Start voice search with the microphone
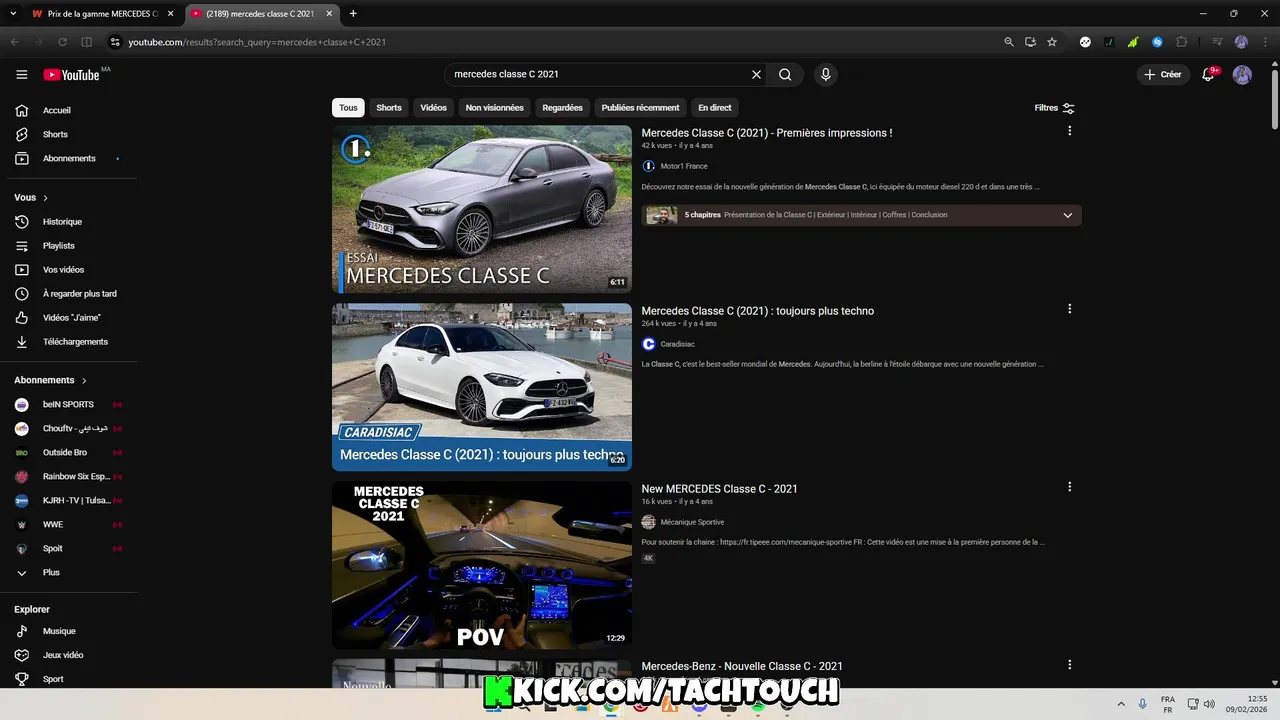Screen dimensions: 1280x720 point(825,74)
